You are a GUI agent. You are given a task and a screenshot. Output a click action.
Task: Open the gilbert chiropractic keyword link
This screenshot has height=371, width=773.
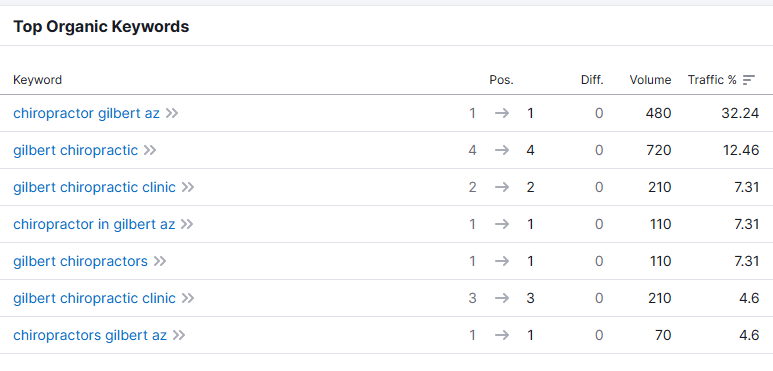coord(75,150)
